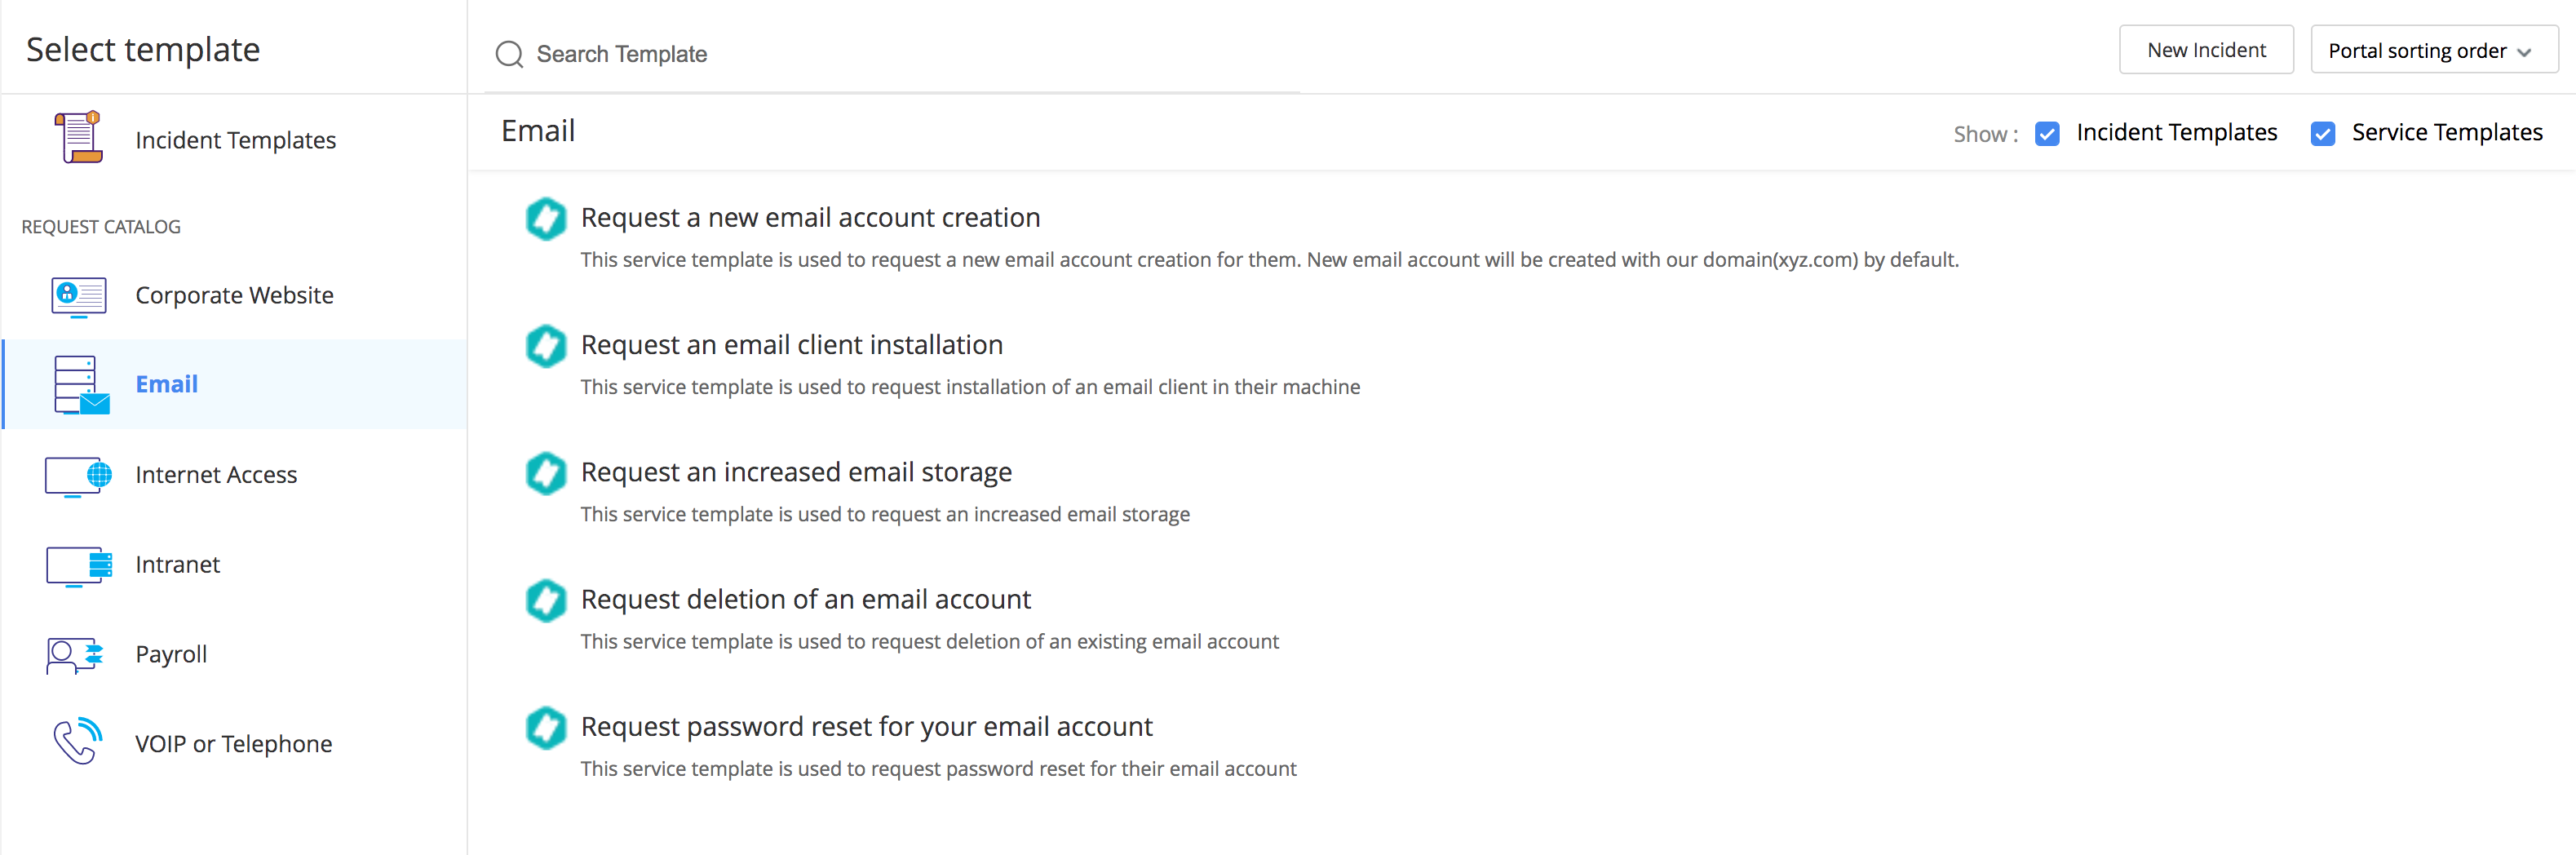
Task: Open 'Request password reset for your email account'
Action: click(x=866, y=726)
